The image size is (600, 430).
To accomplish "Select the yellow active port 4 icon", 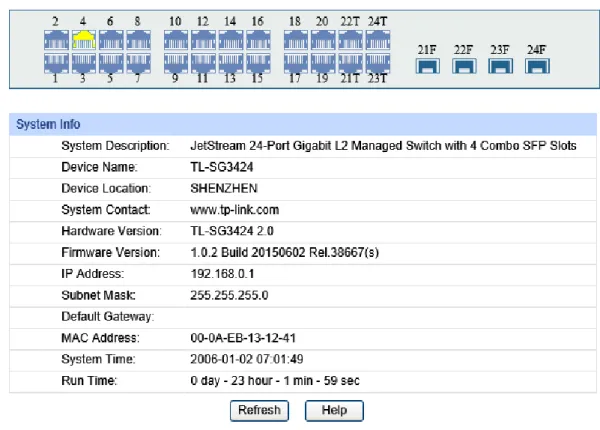I will [x=84, y=40].
